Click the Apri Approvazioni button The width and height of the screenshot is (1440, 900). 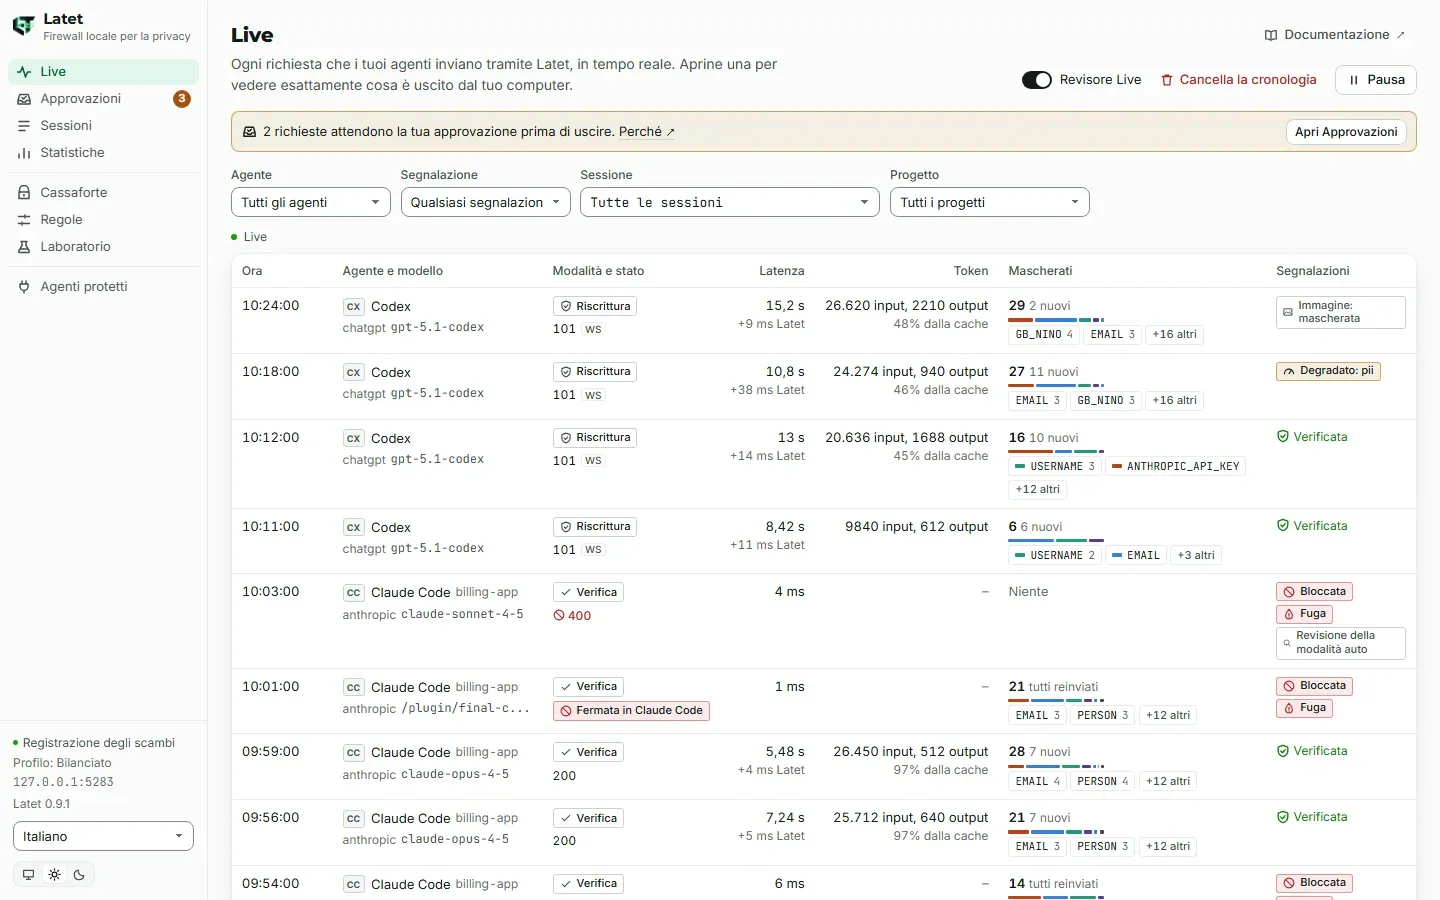(x=1346, y=132)
